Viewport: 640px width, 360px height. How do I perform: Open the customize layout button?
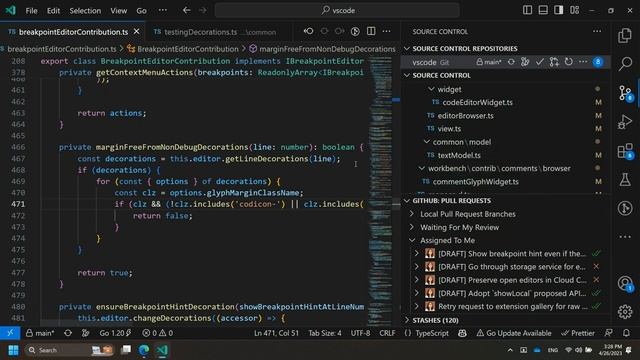pos(574,10)
